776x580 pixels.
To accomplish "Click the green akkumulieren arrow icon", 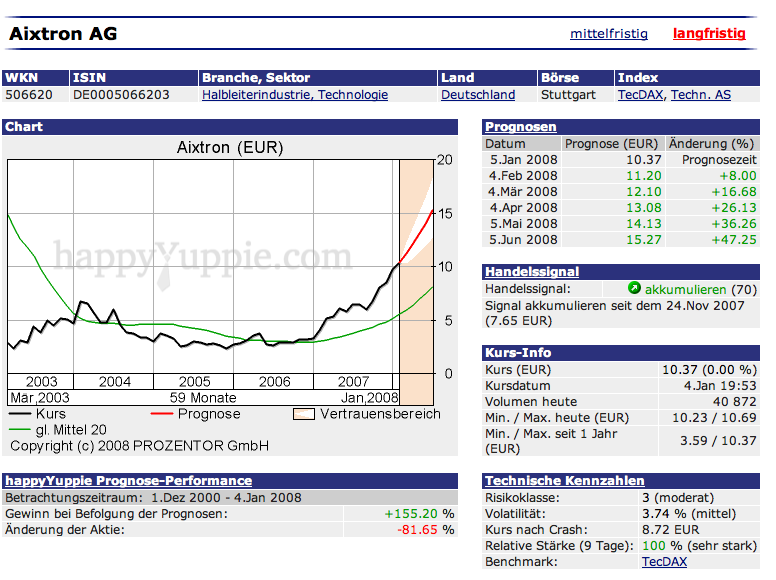I will click(634, 289).
